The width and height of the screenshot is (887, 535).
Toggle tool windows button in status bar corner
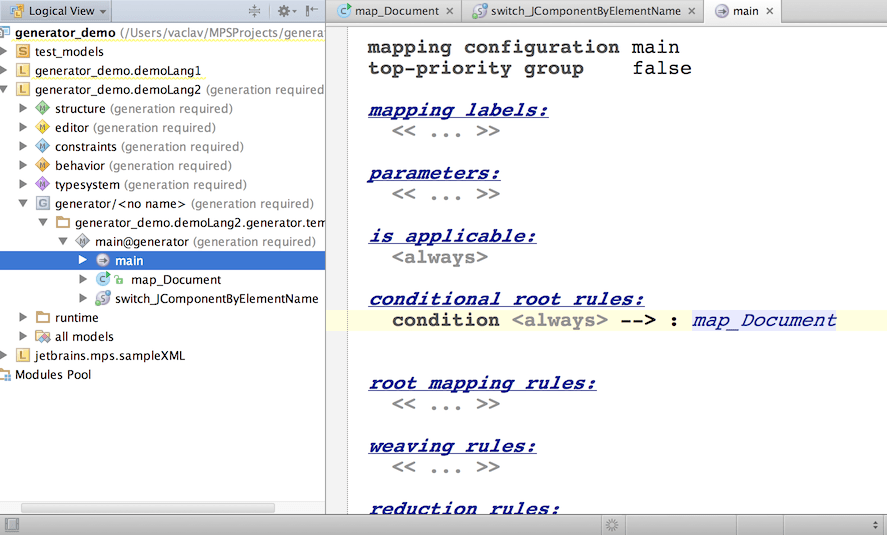click(x=11, y=525)
